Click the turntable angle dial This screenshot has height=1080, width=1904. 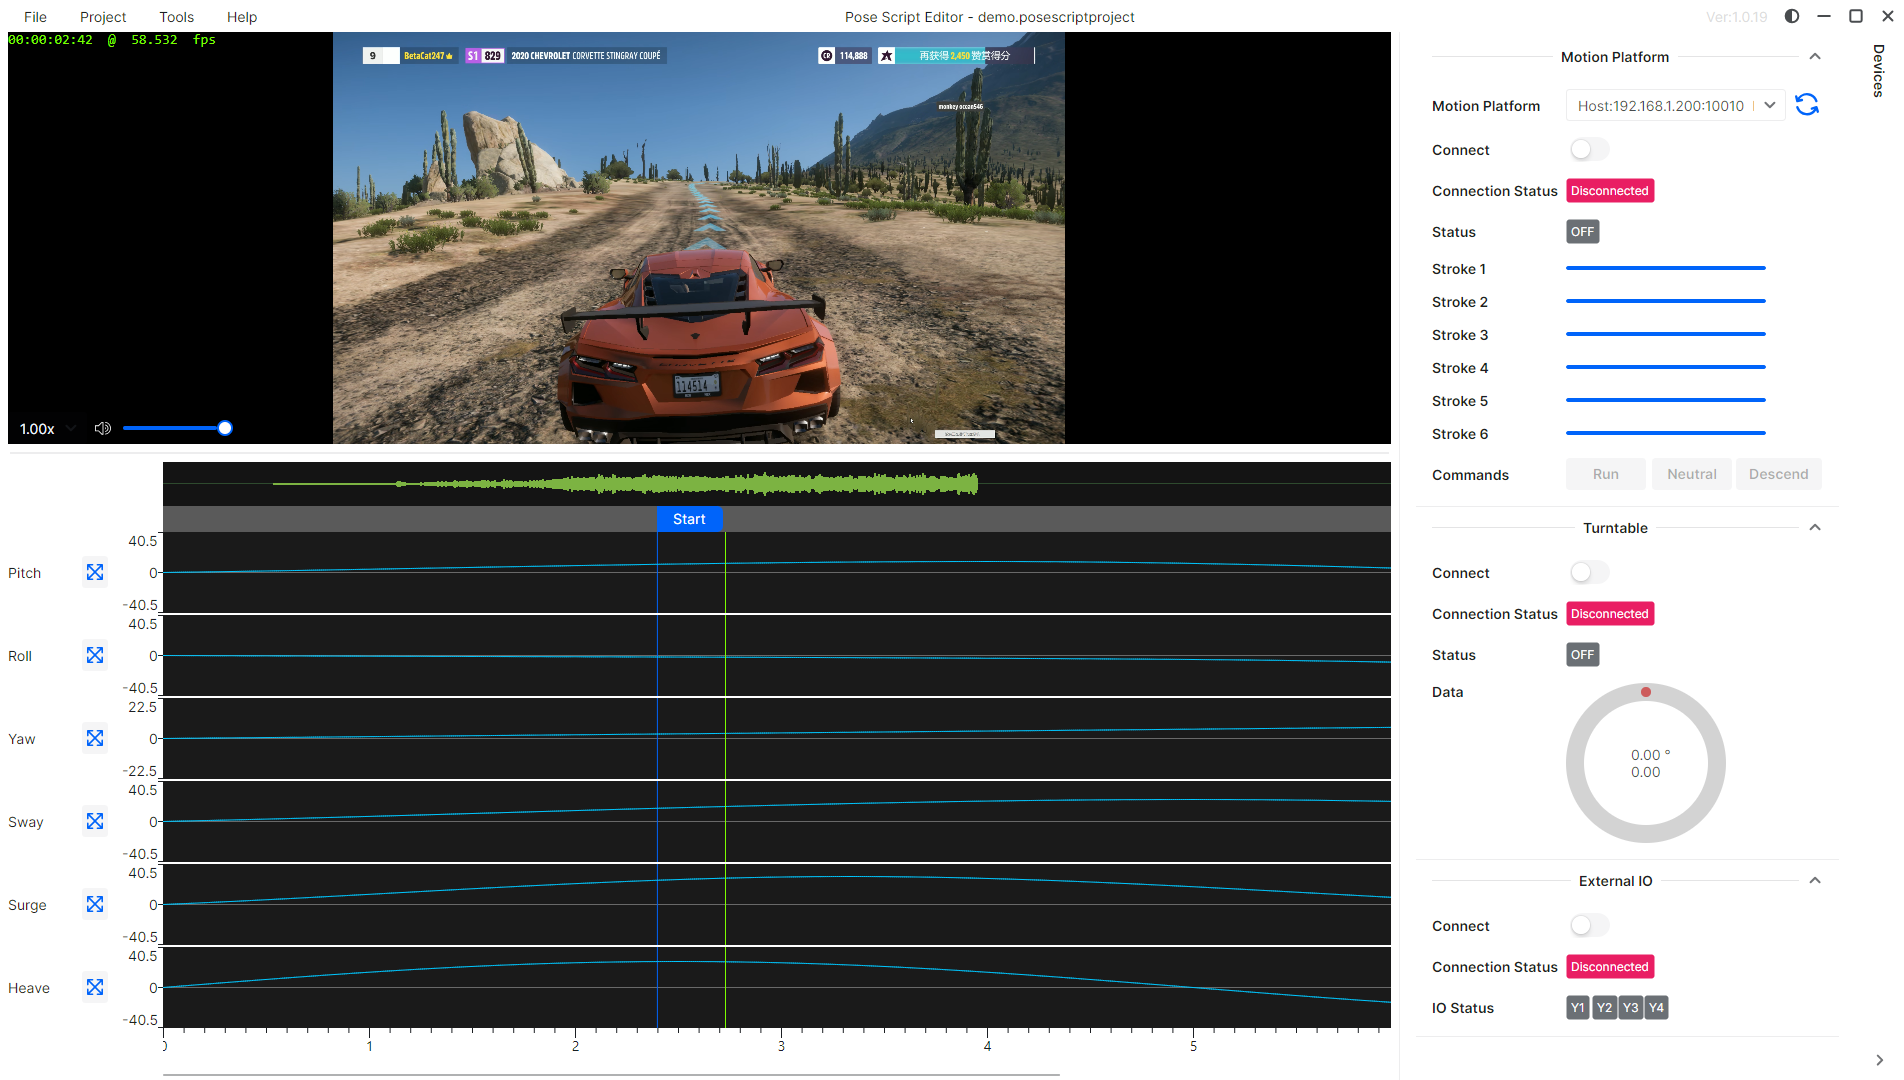1645,763
